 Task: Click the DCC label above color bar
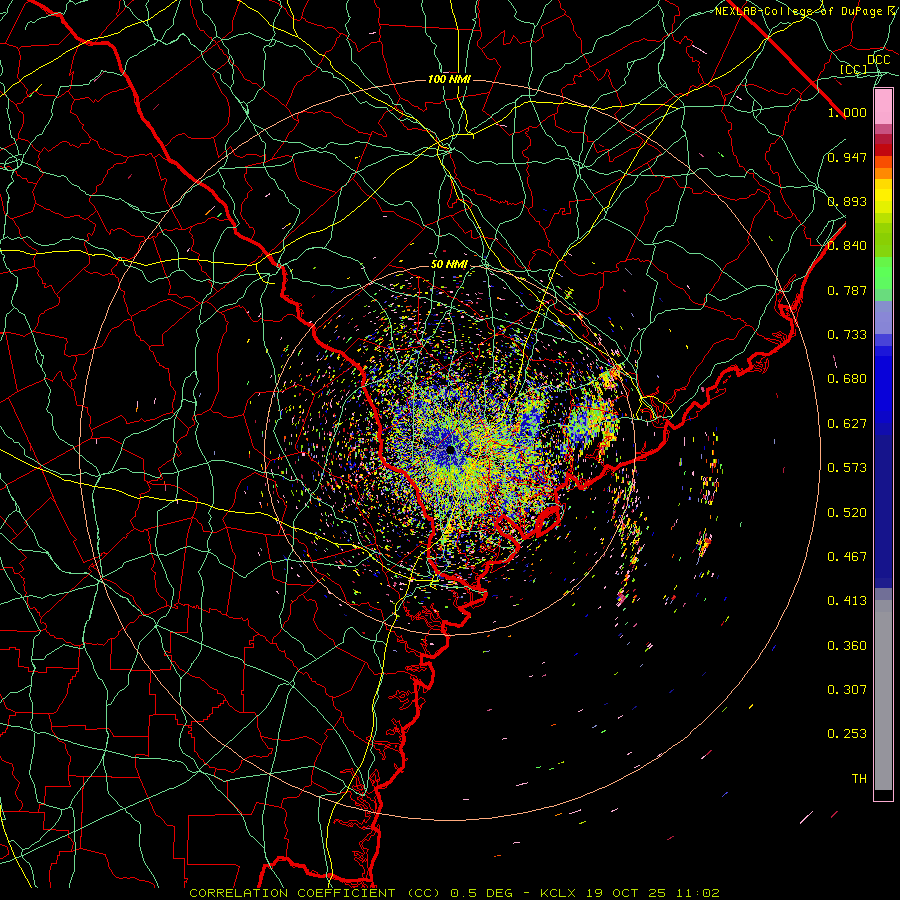tap(878, 60)
